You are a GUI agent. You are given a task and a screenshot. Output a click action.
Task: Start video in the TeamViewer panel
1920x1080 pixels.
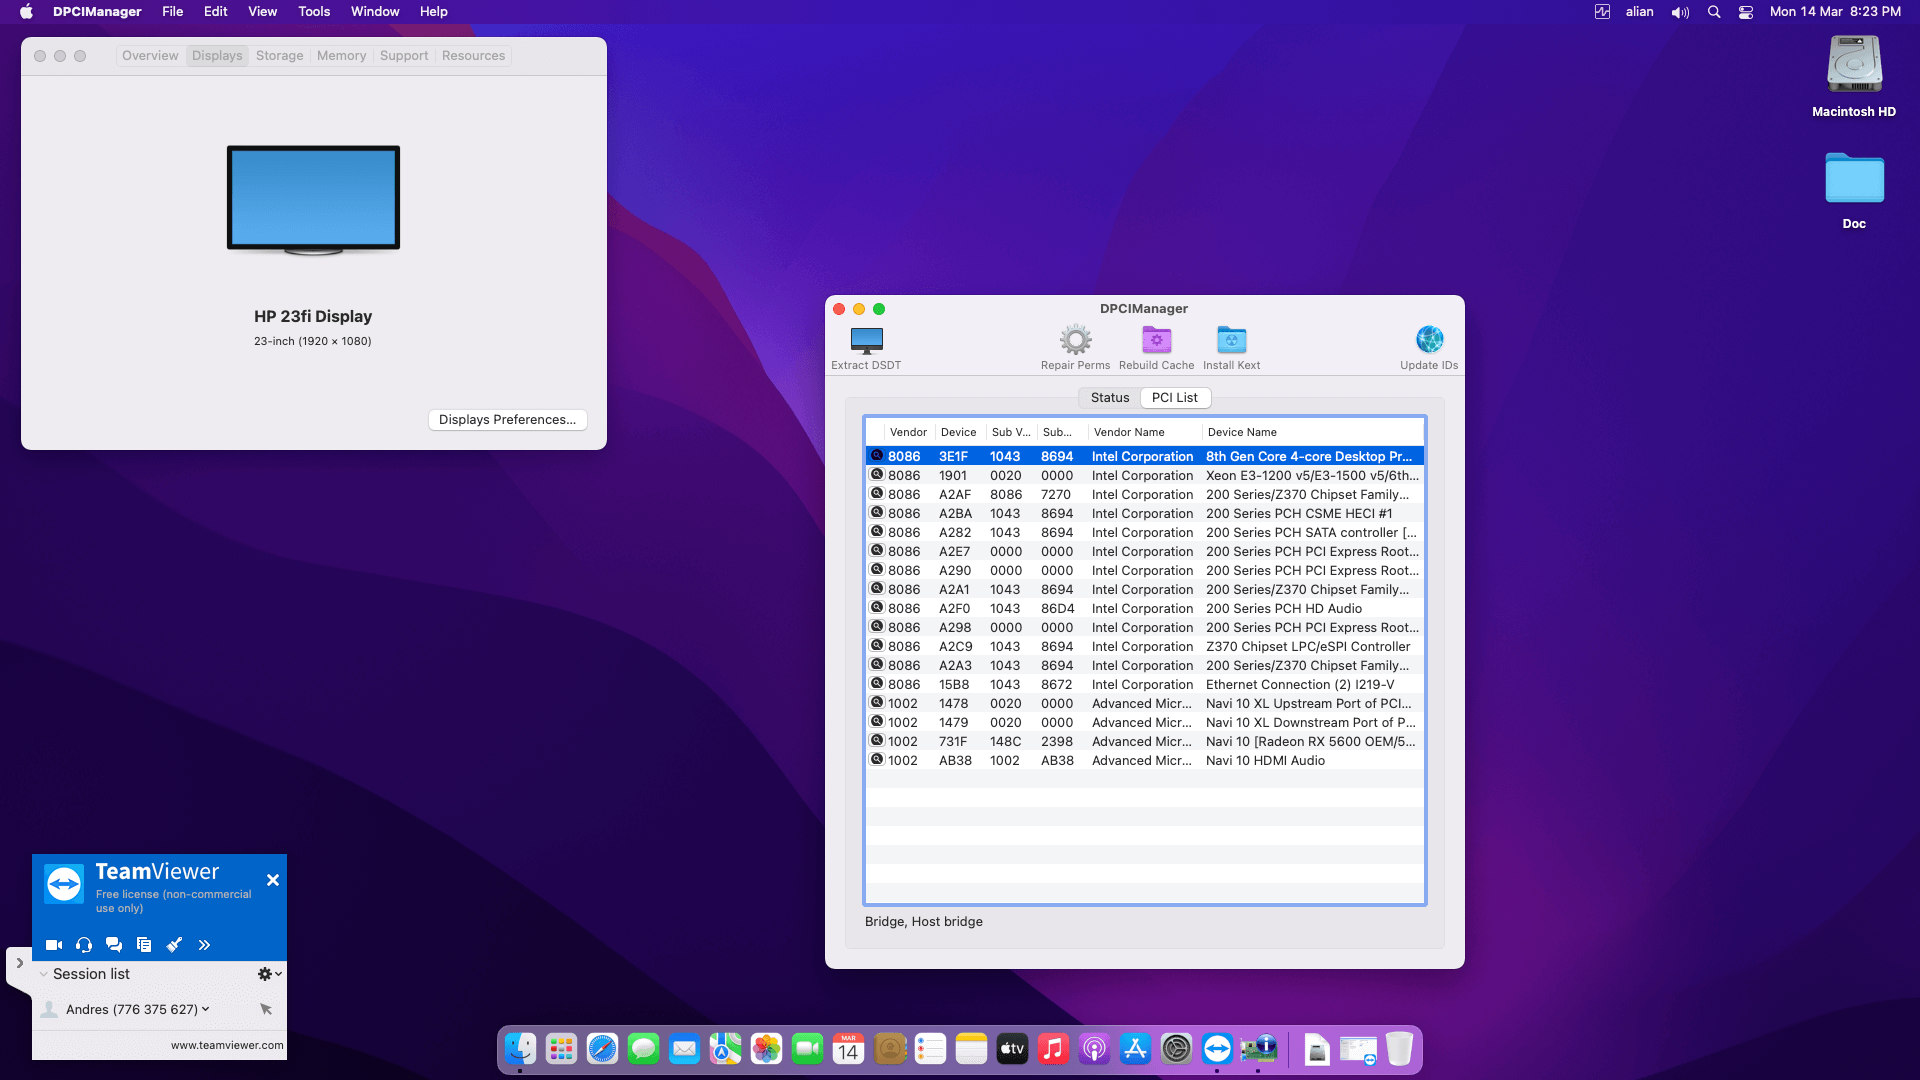pyautogui.click(x=54, y=945)
